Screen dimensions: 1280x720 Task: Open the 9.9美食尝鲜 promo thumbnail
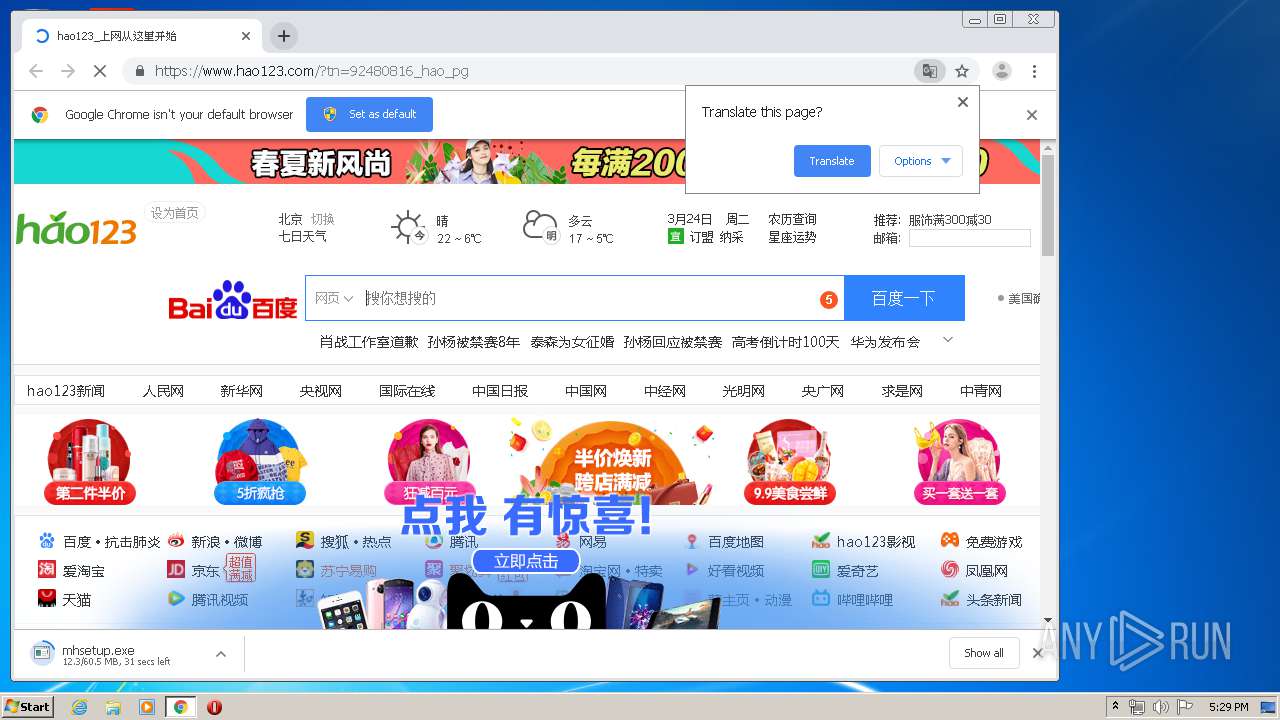[x=790, y=462]
